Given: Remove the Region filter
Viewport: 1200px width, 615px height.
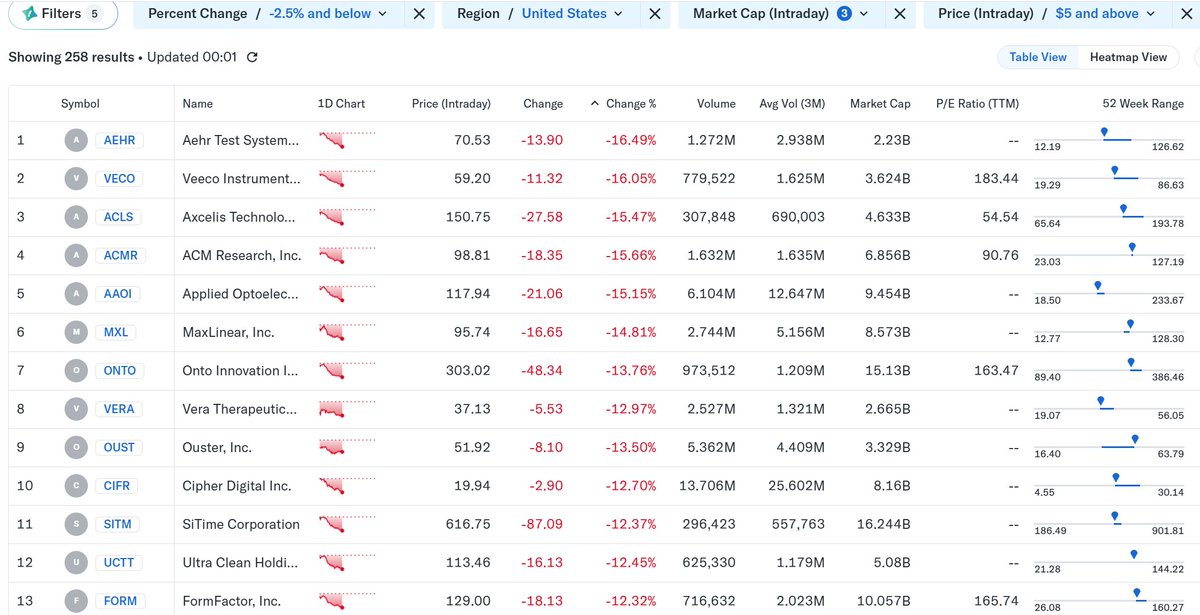Looking at the screenshot, I should point(655,14).
